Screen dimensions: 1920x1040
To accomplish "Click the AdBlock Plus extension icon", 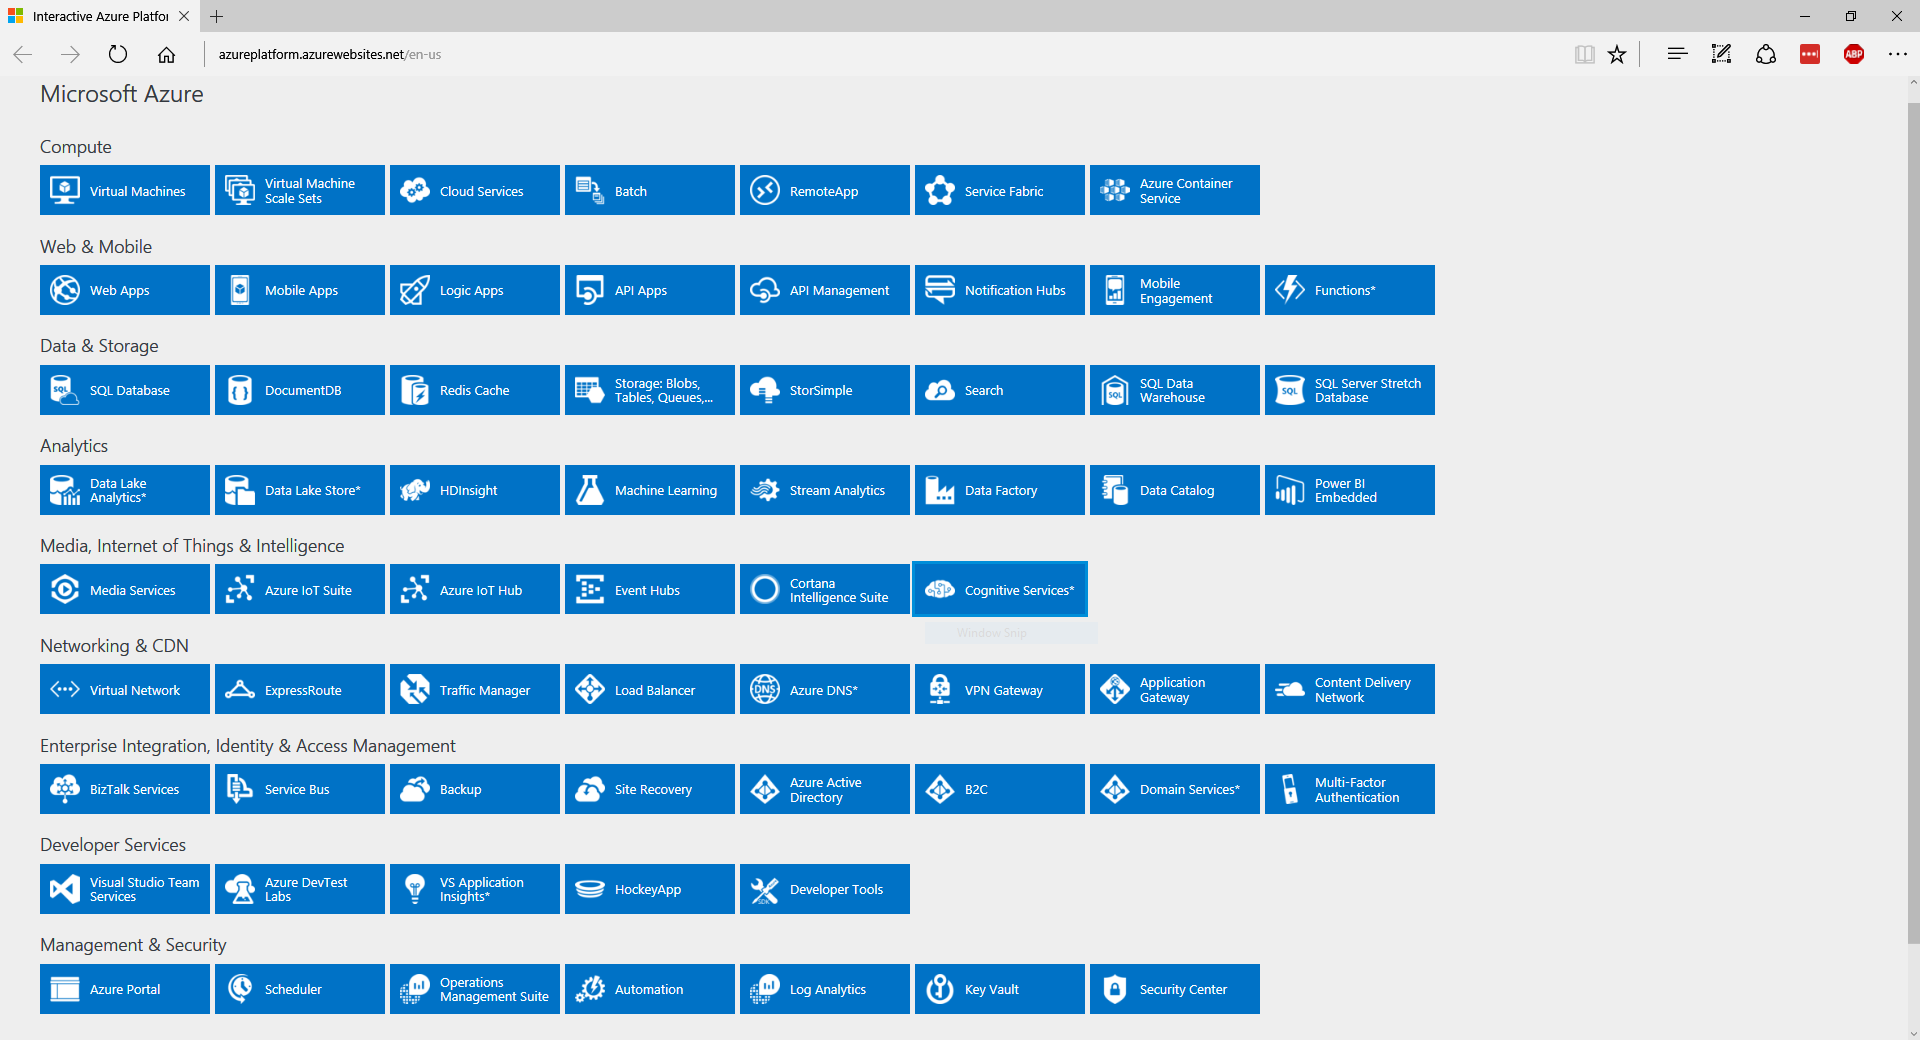I will (x=1854, y=55).
